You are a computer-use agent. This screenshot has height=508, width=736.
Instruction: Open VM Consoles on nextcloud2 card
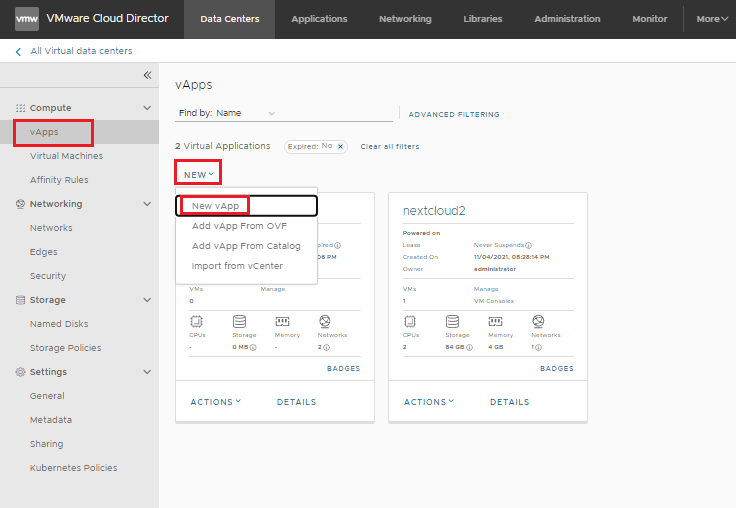[x=494, y=301]
